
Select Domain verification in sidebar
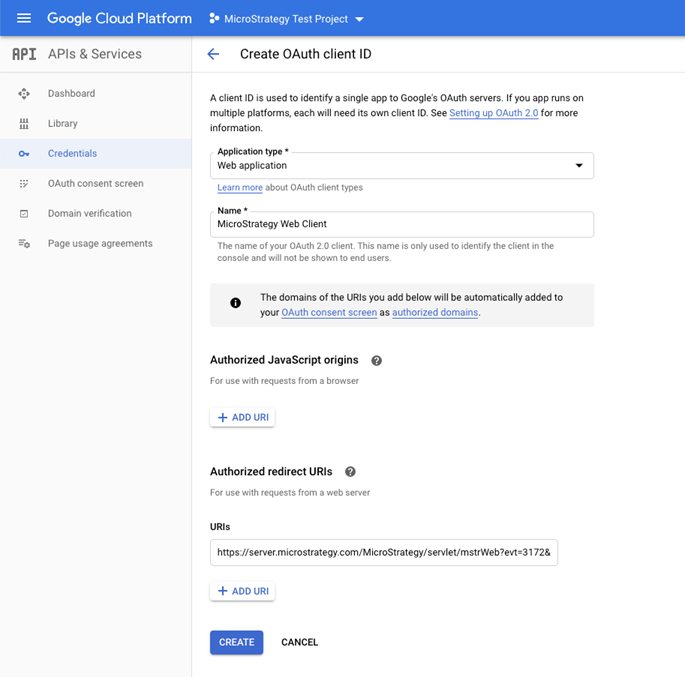point(89,214)
